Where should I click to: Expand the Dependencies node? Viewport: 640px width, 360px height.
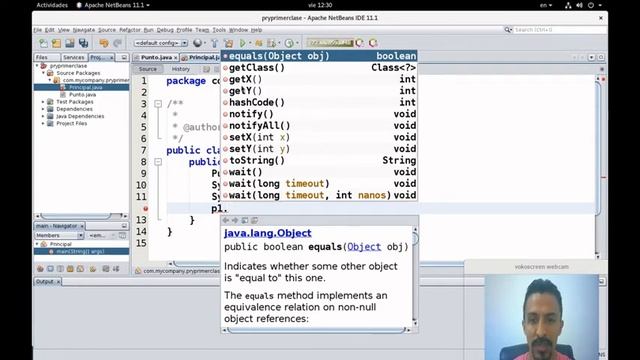tap(44, 109)
